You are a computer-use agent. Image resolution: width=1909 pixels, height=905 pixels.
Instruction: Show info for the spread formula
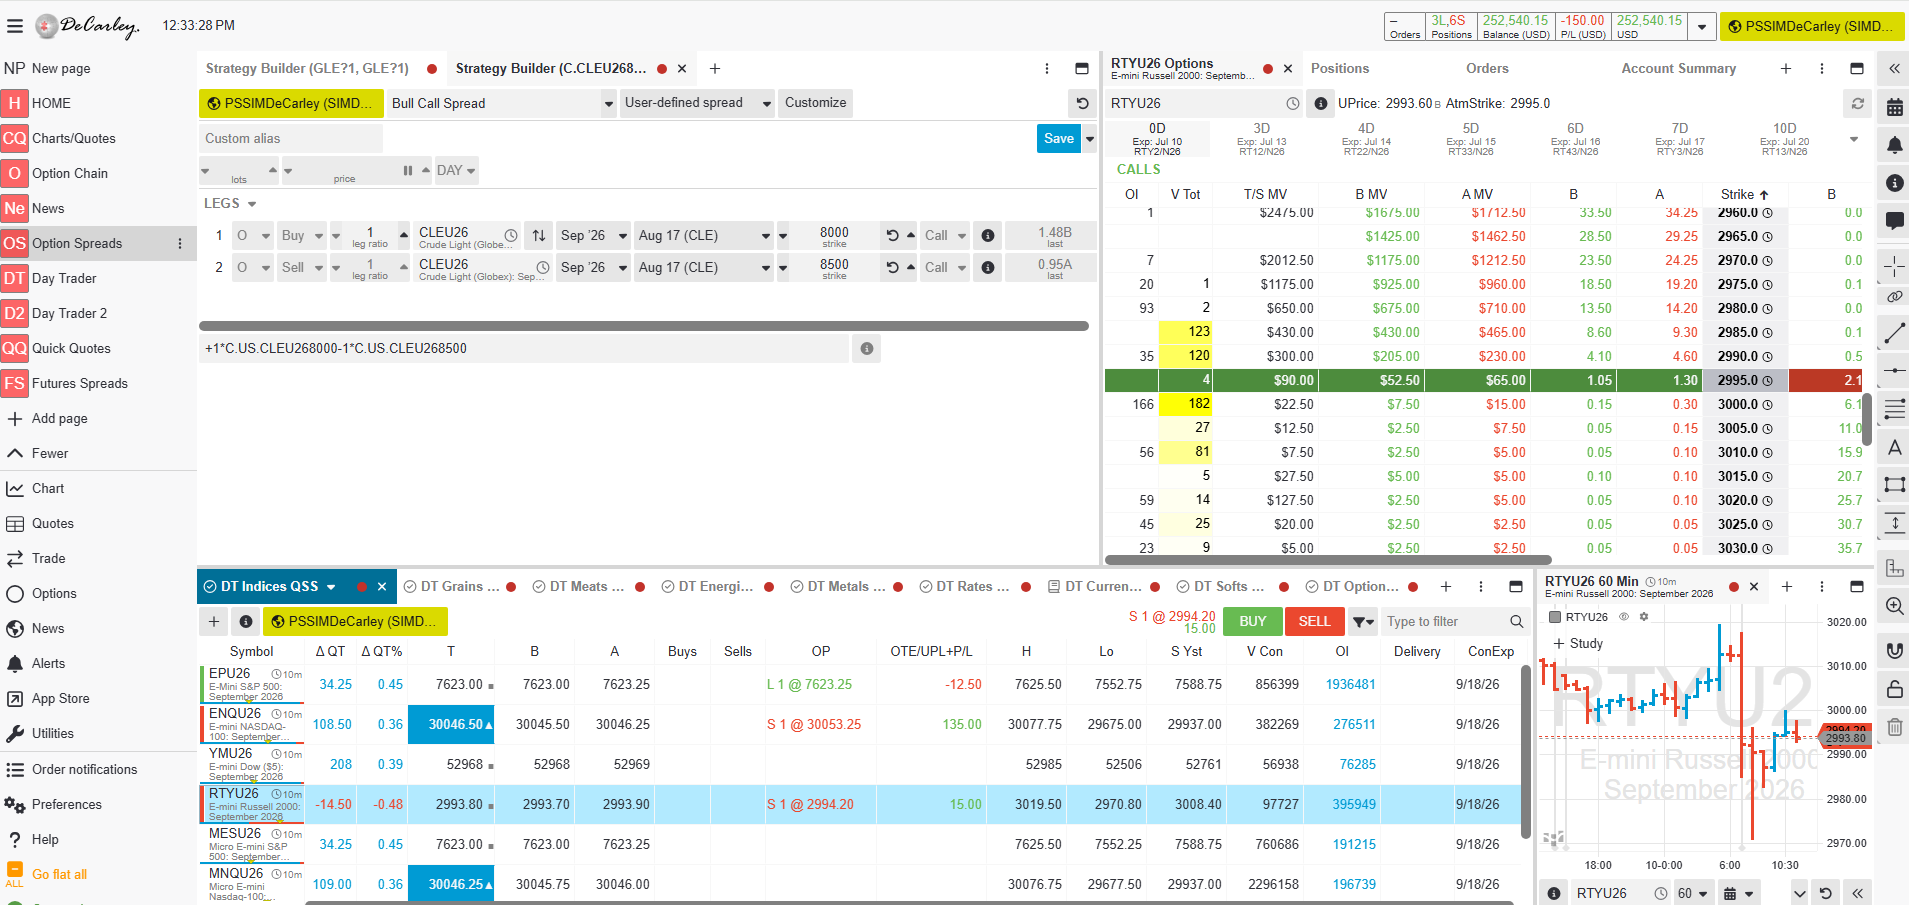pos(867,349)
